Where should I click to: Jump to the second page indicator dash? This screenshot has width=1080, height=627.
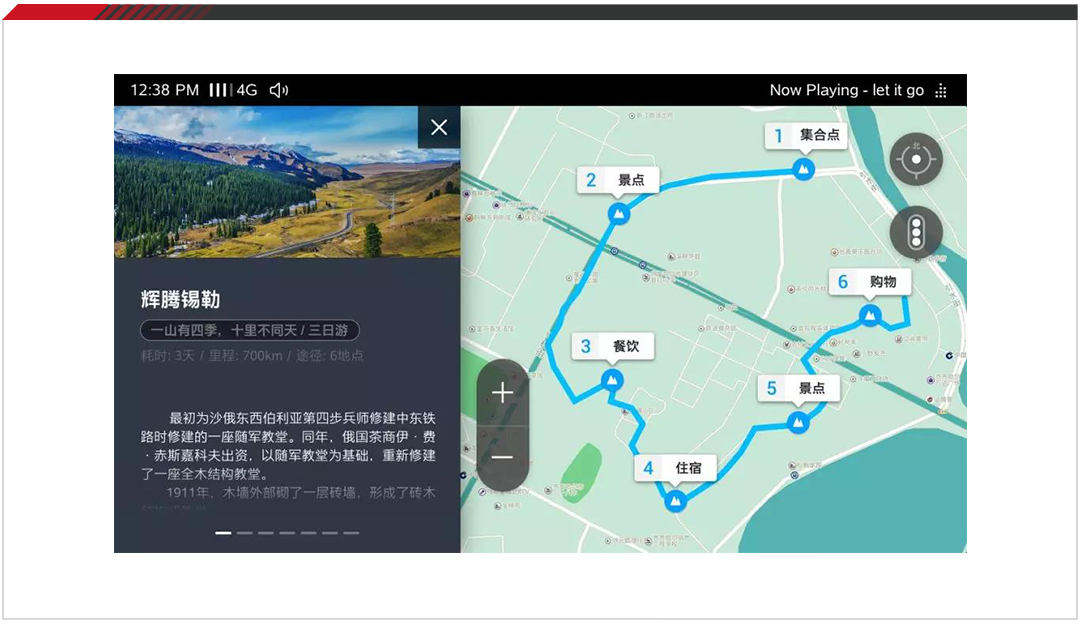click(245, 533)
